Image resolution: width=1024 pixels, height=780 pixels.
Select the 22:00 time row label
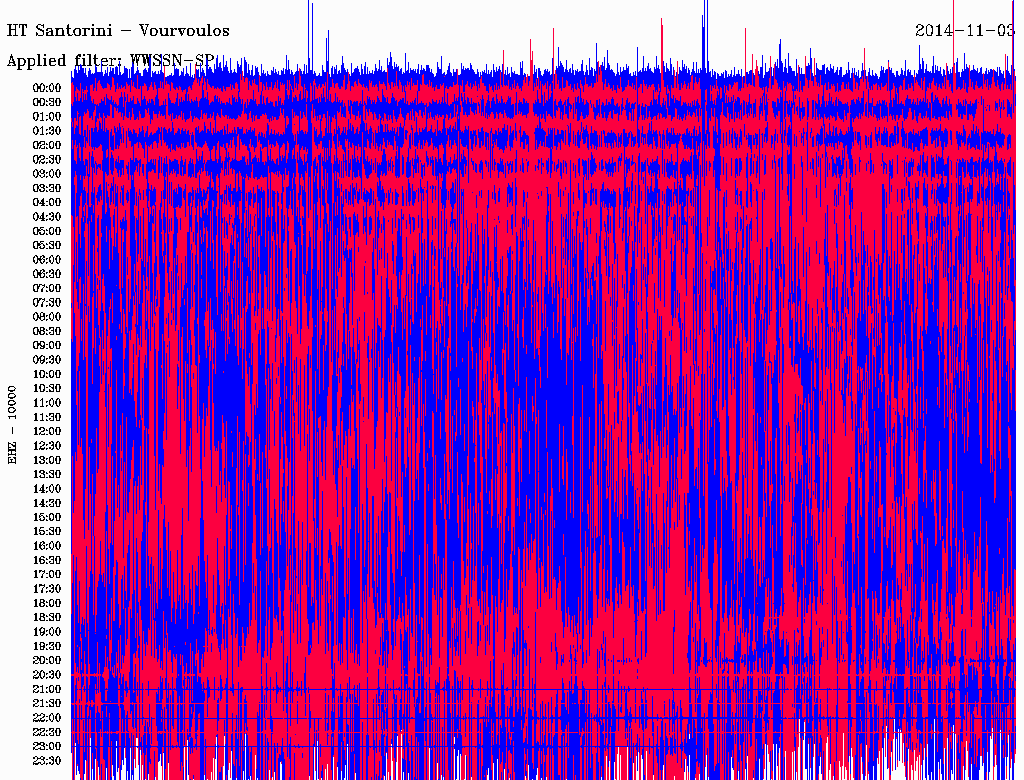[x=47, y=717]
